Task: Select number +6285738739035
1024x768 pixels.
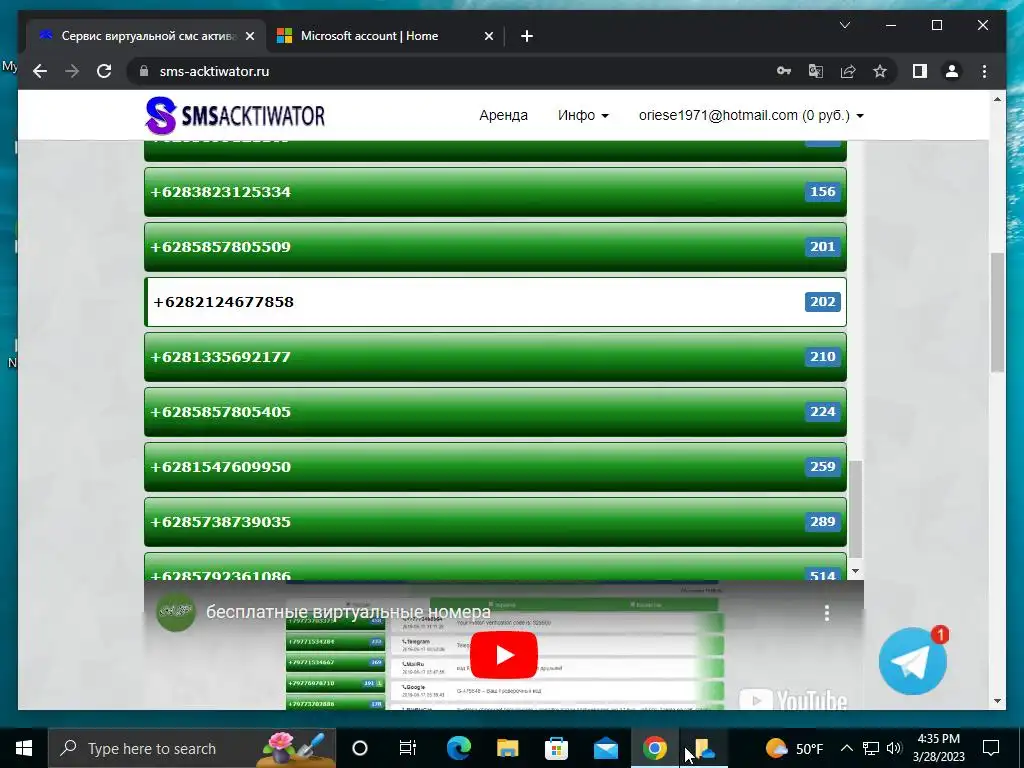Action: click(495, 522)
